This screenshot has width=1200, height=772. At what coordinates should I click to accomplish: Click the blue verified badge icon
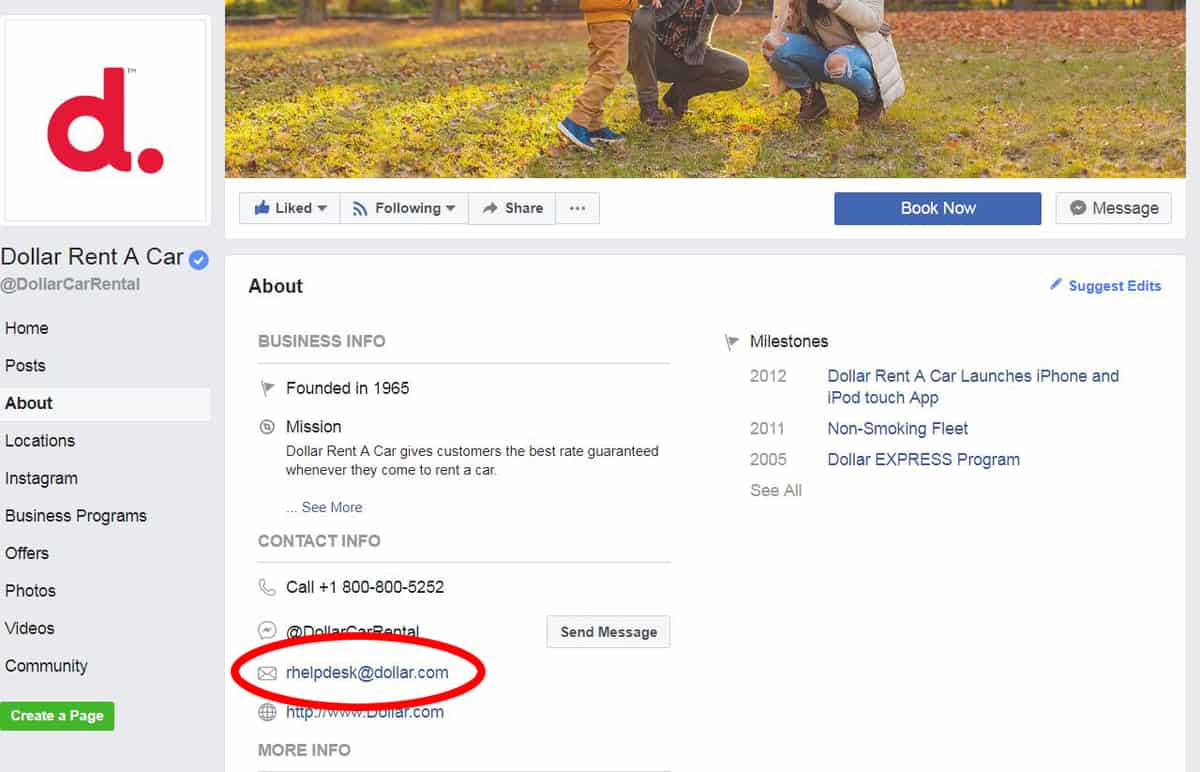[x=199, y=260]
